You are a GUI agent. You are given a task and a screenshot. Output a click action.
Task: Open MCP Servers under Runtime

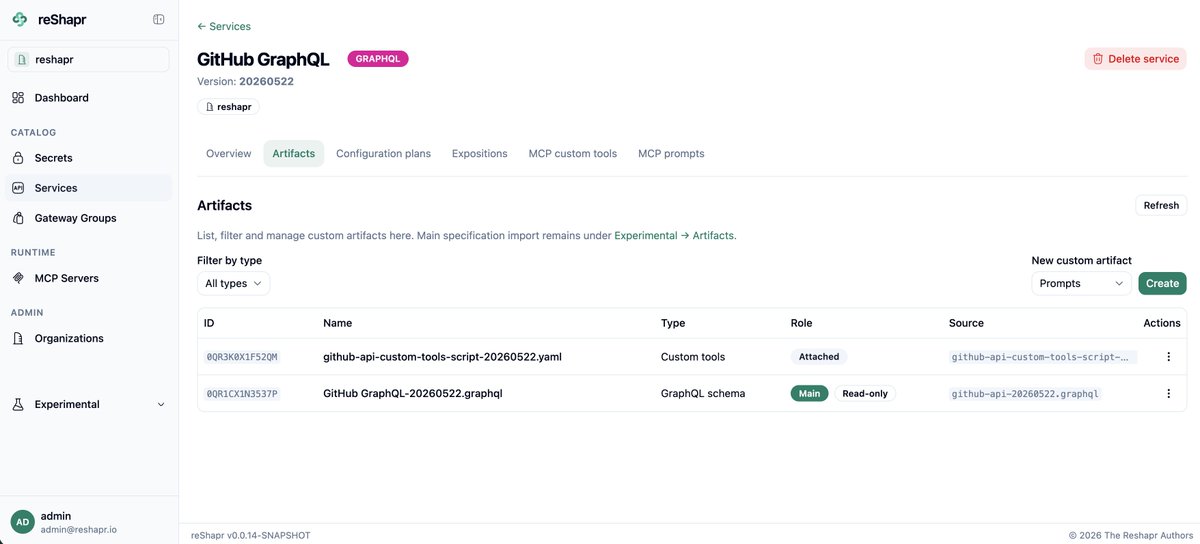tap(89, 278)
